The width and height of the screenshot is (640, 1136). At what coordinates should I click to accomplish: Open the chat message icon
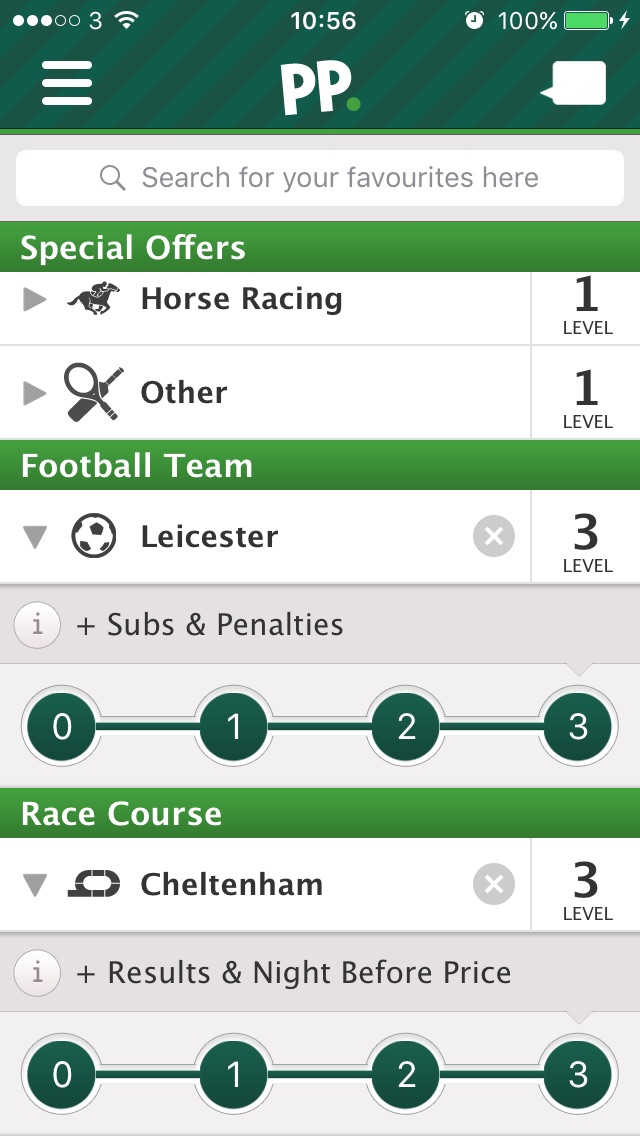click(574, 84)
